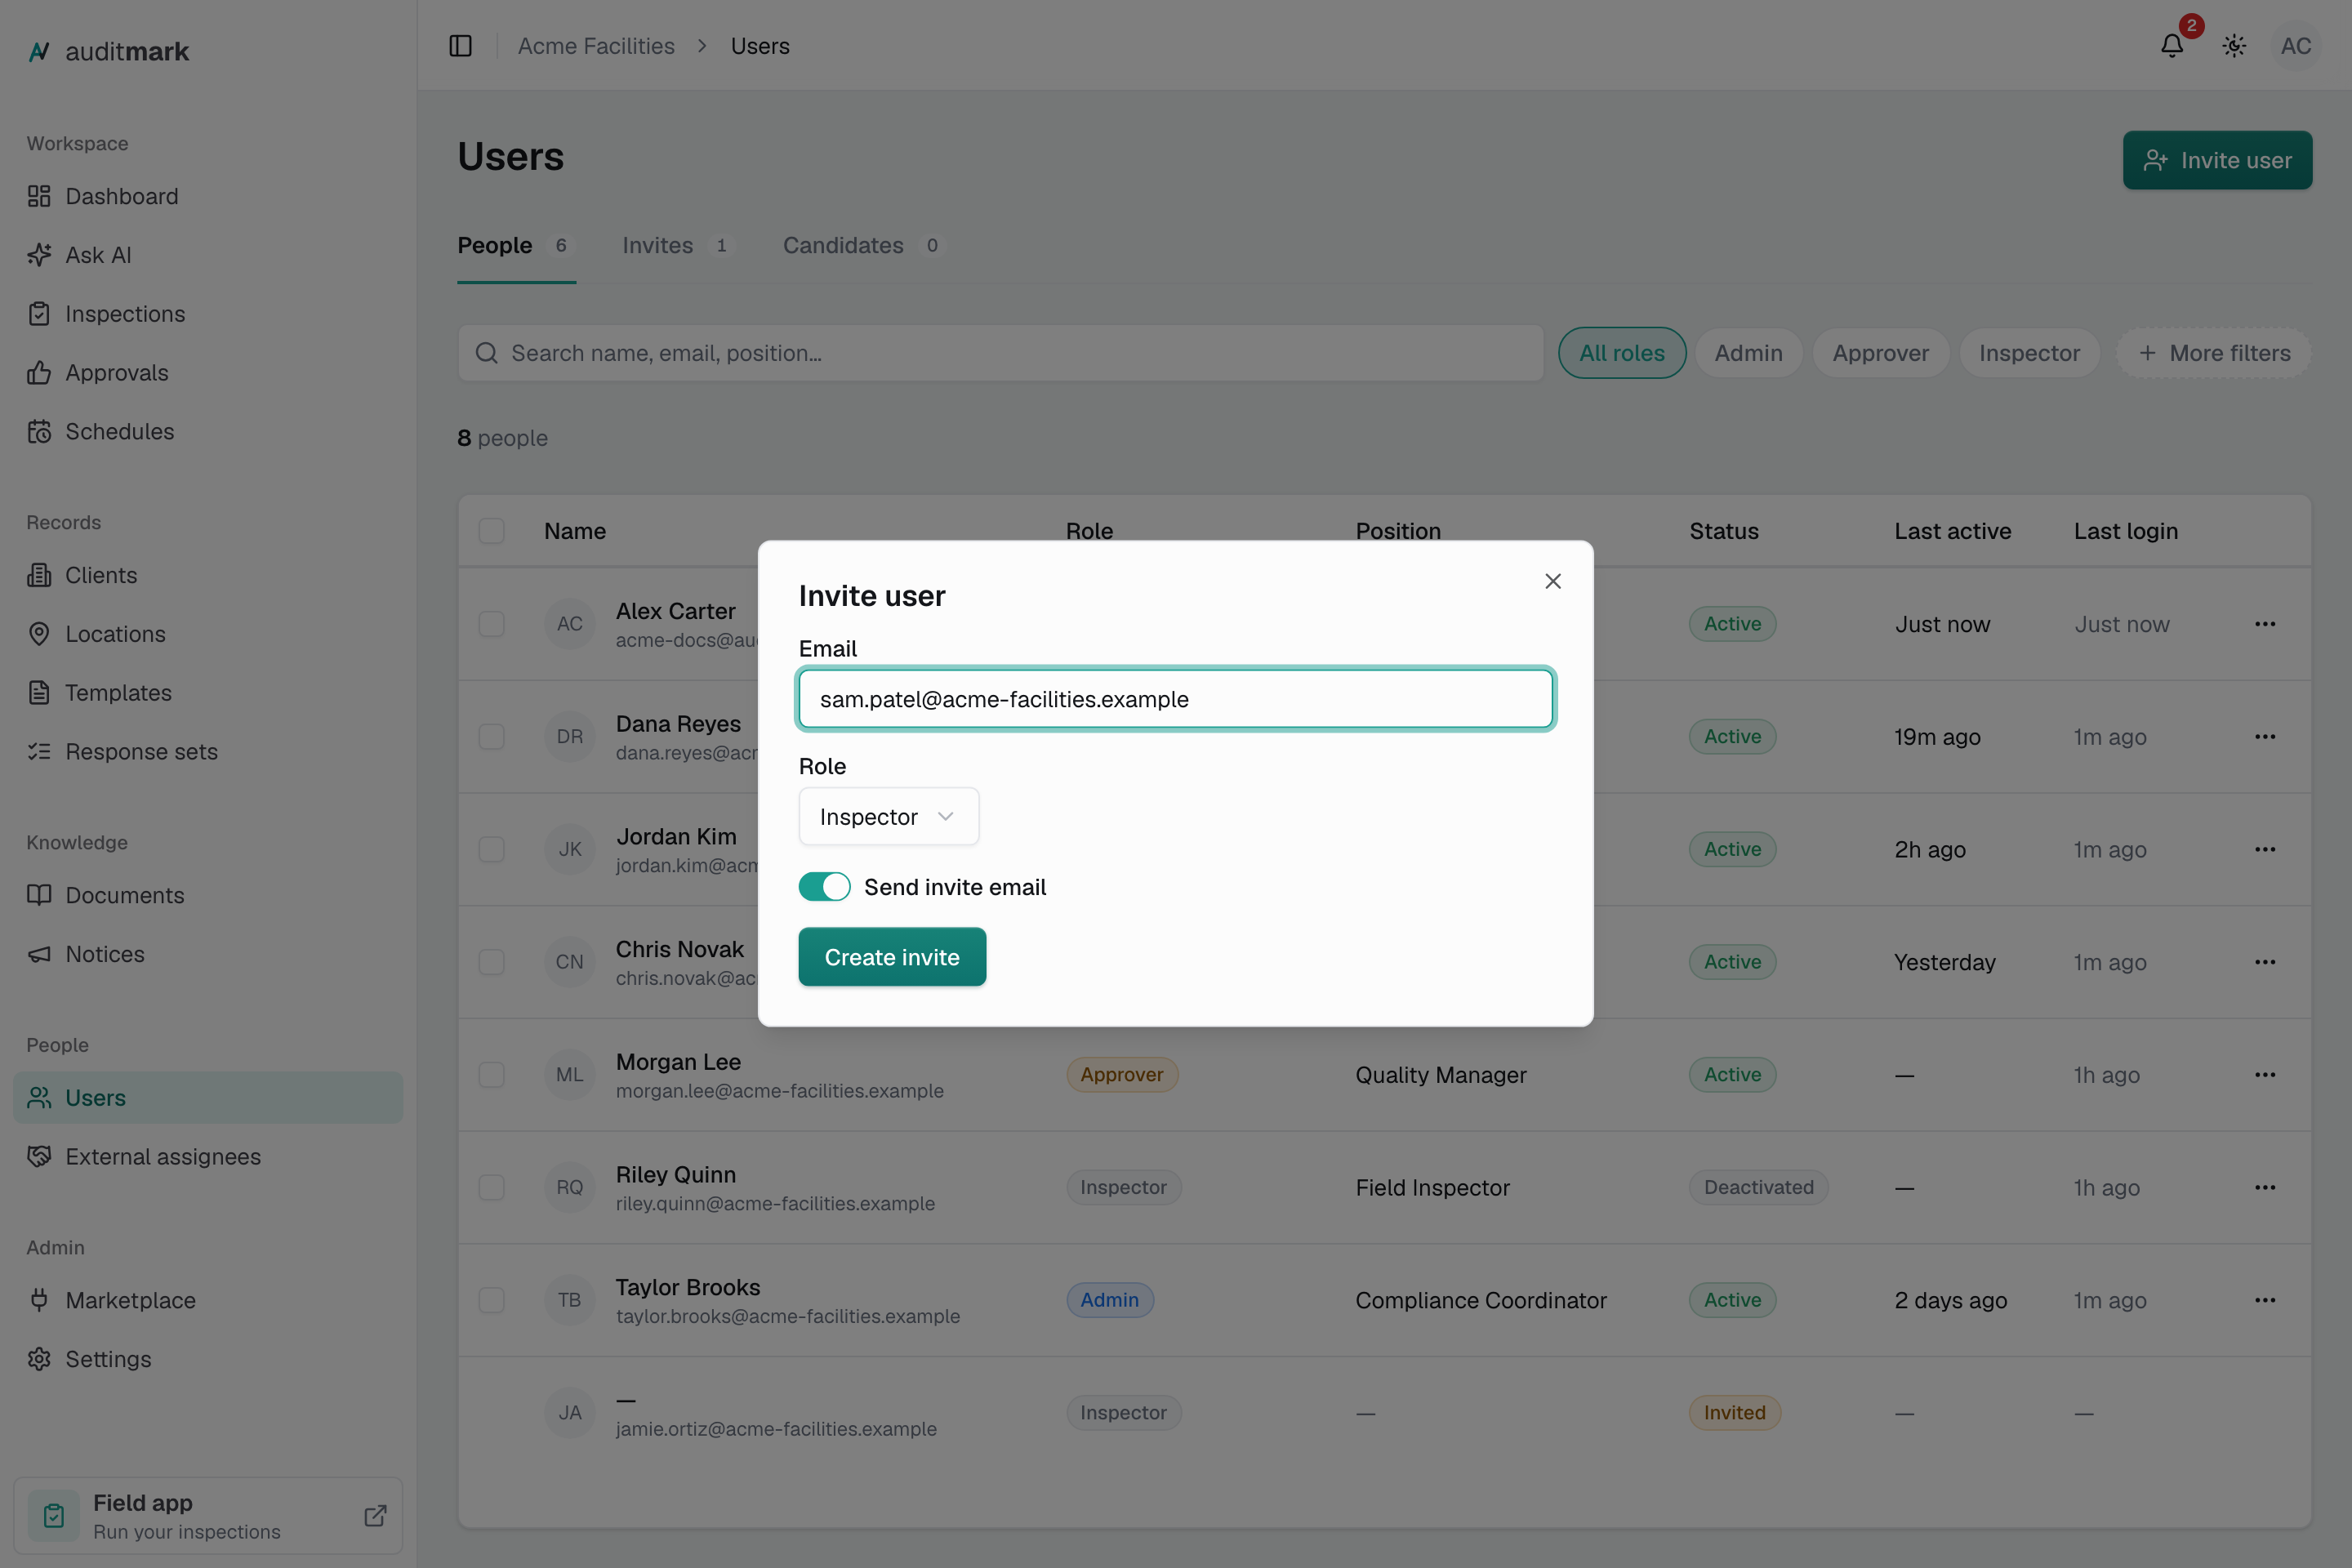Tick the select-all checkbox in table header
The image size is (2352, 1568).
[x=491, y=531]
